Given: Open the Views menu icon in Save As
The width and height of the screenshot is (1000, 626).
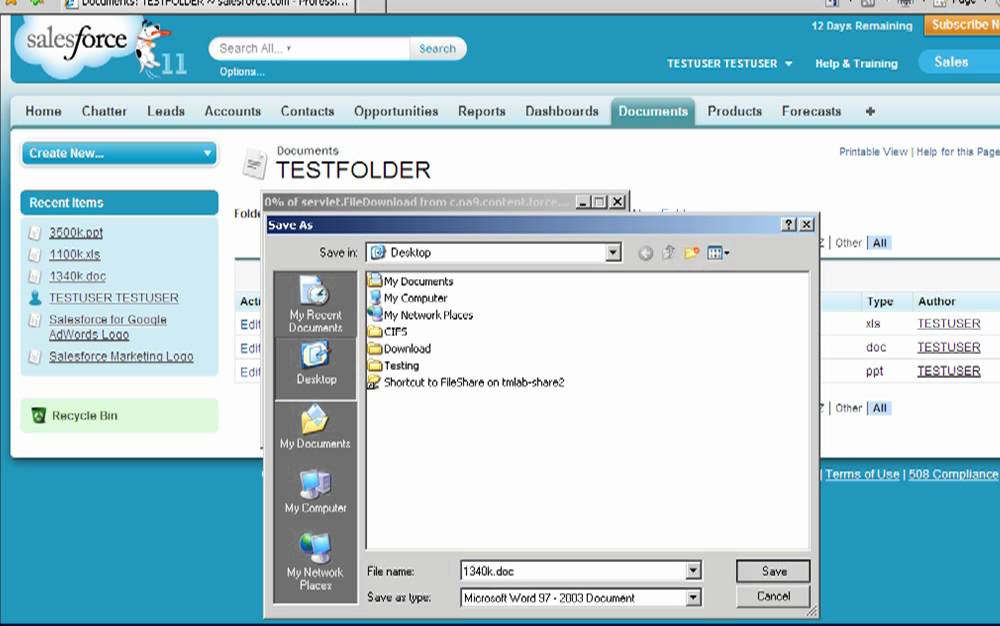Looking at the screenshot, I should [718, 253].
